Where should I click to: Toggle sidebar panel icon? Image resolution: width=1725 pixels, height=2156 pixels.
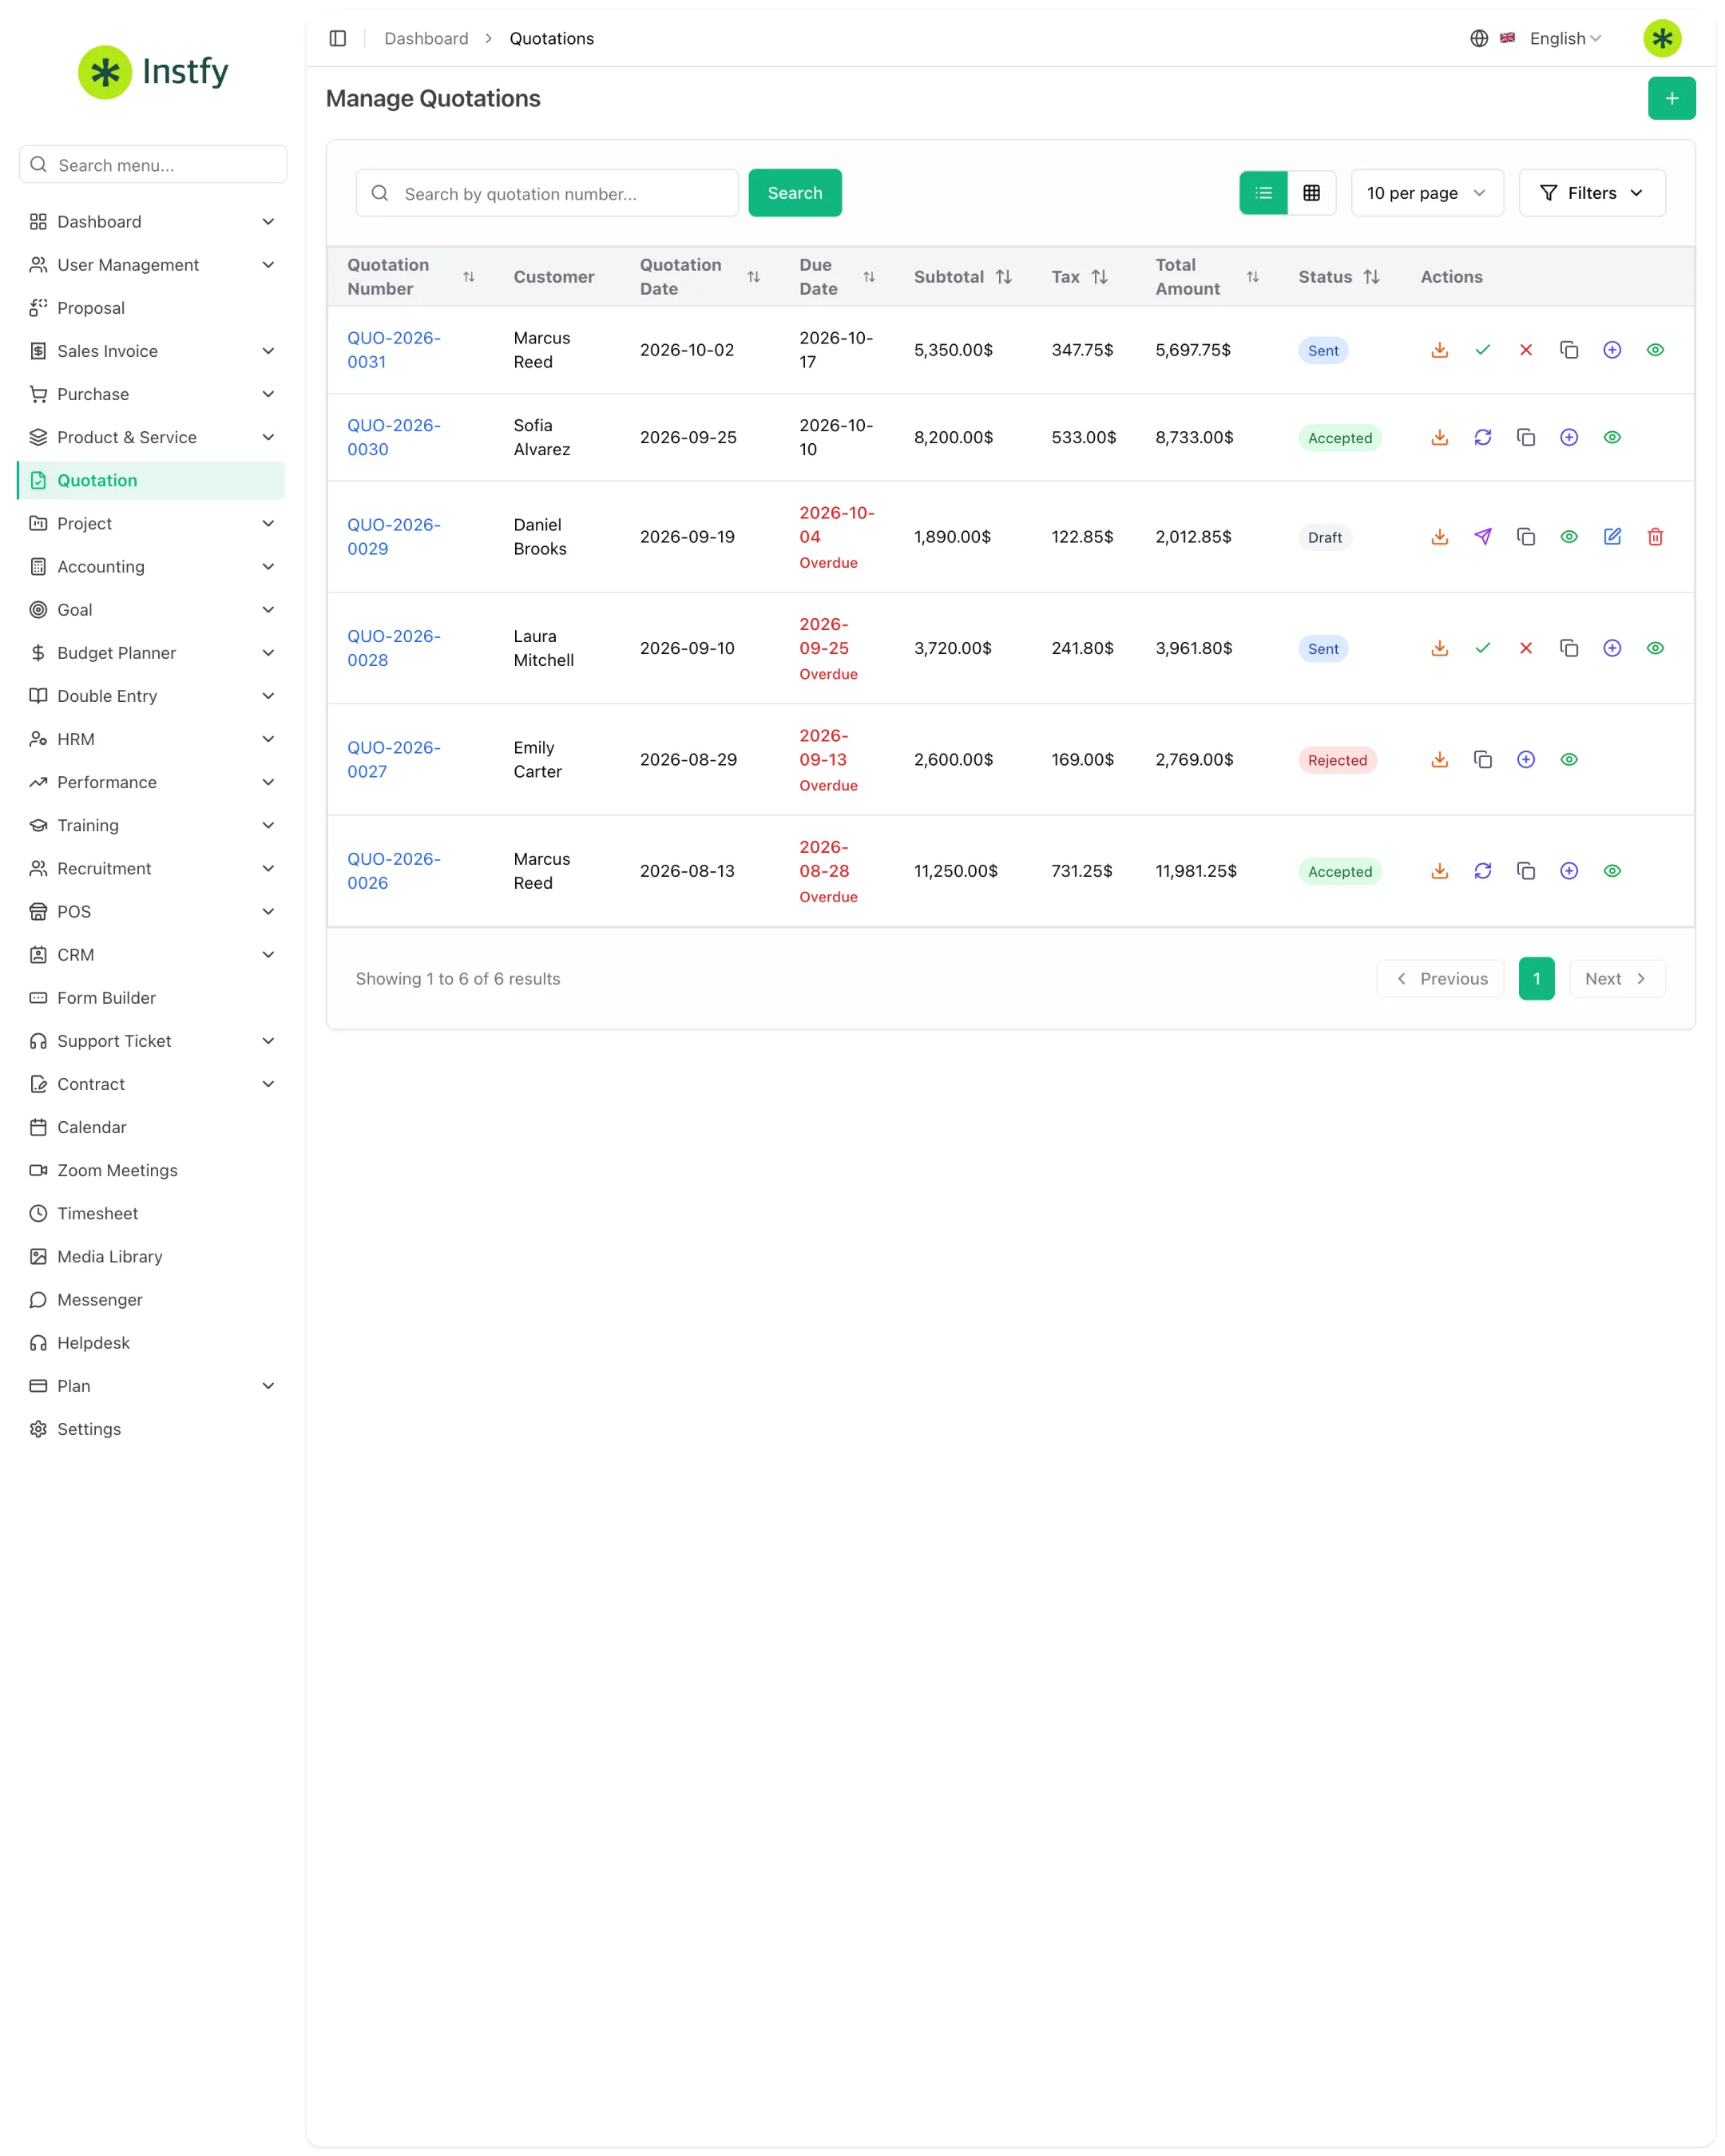[x=338, y=38]
